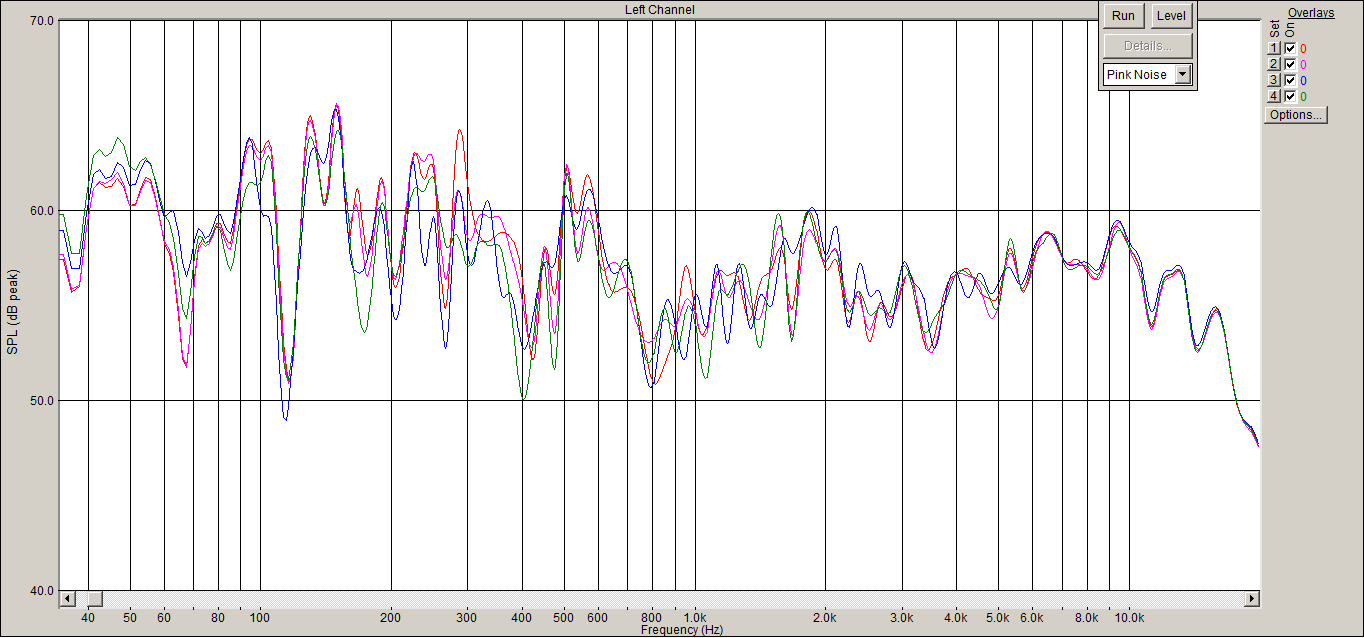This screenshot has height=638, width=1364.
Task: Store trace with Set button 3
Action: [1274, 80]
